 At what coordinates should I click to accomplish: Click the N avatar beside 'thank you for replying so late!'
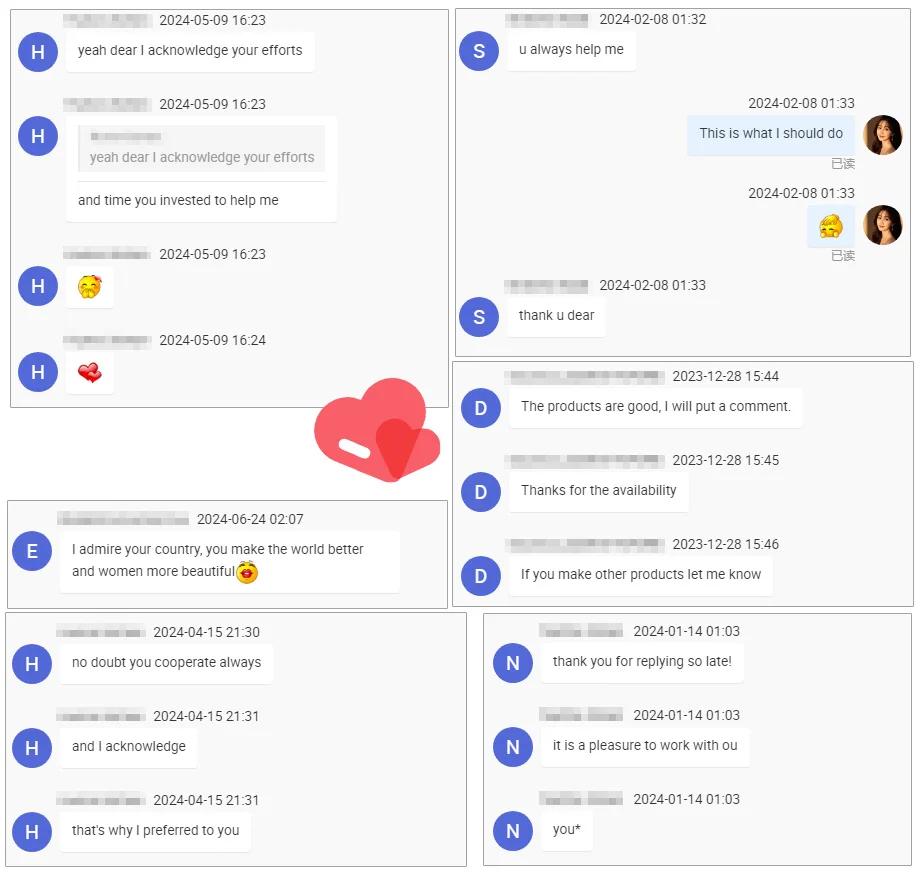(513, 663)
